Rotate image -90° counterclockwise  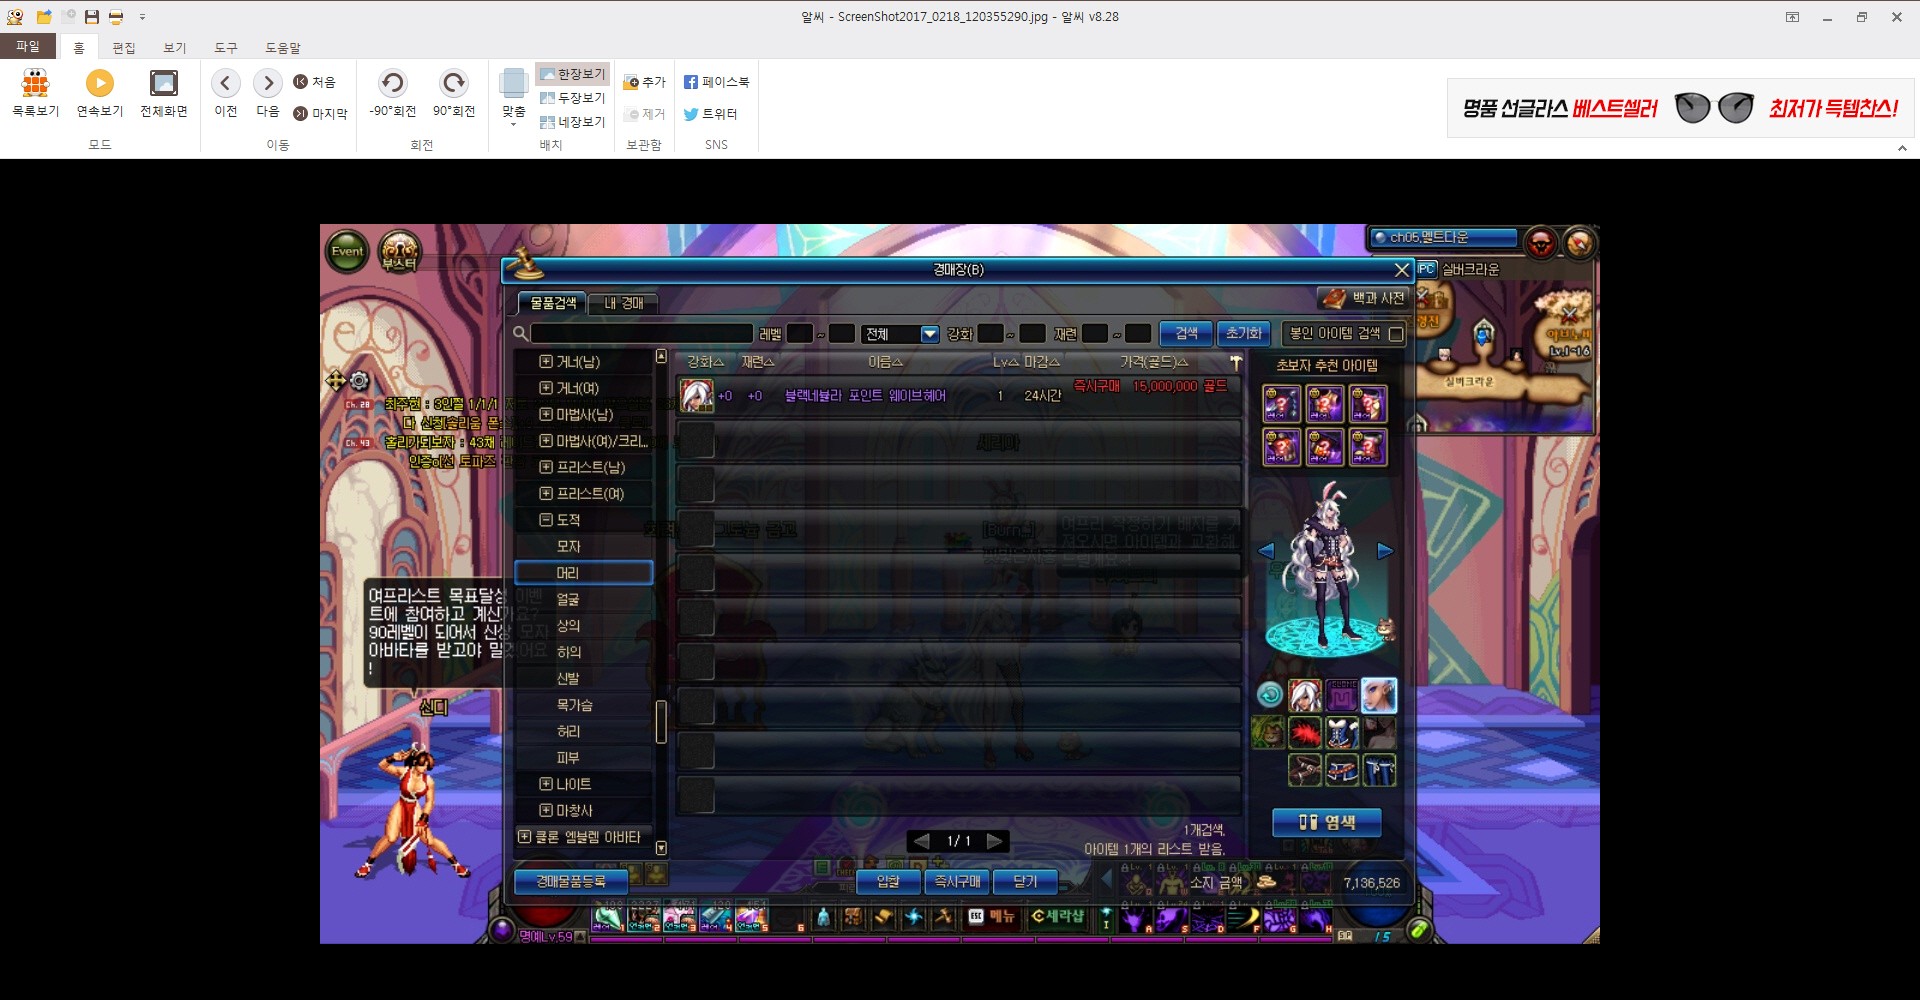point(392,94)
